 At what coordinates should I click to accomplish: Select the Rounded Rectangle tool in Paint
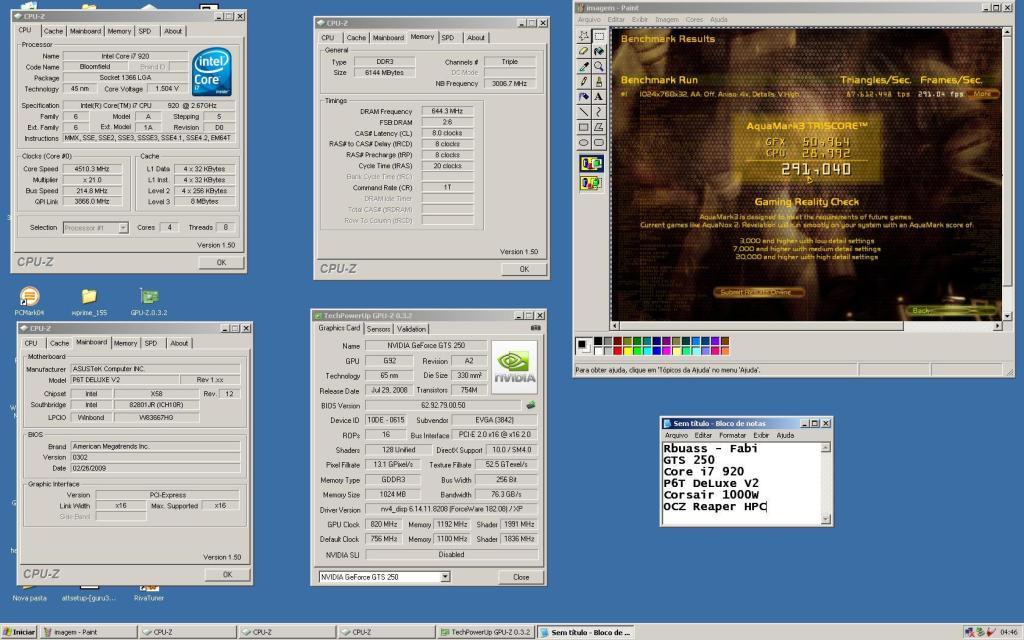pyautogui.click(x=598, y=142)
